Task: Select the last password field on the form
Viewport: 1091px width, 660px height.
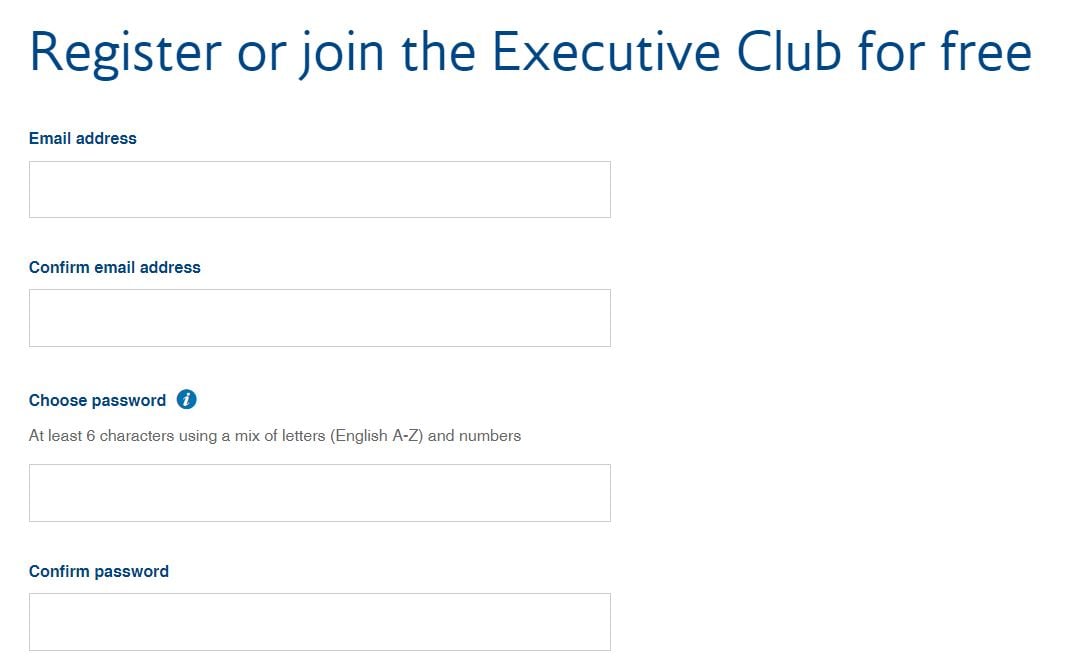Action: 319,621
